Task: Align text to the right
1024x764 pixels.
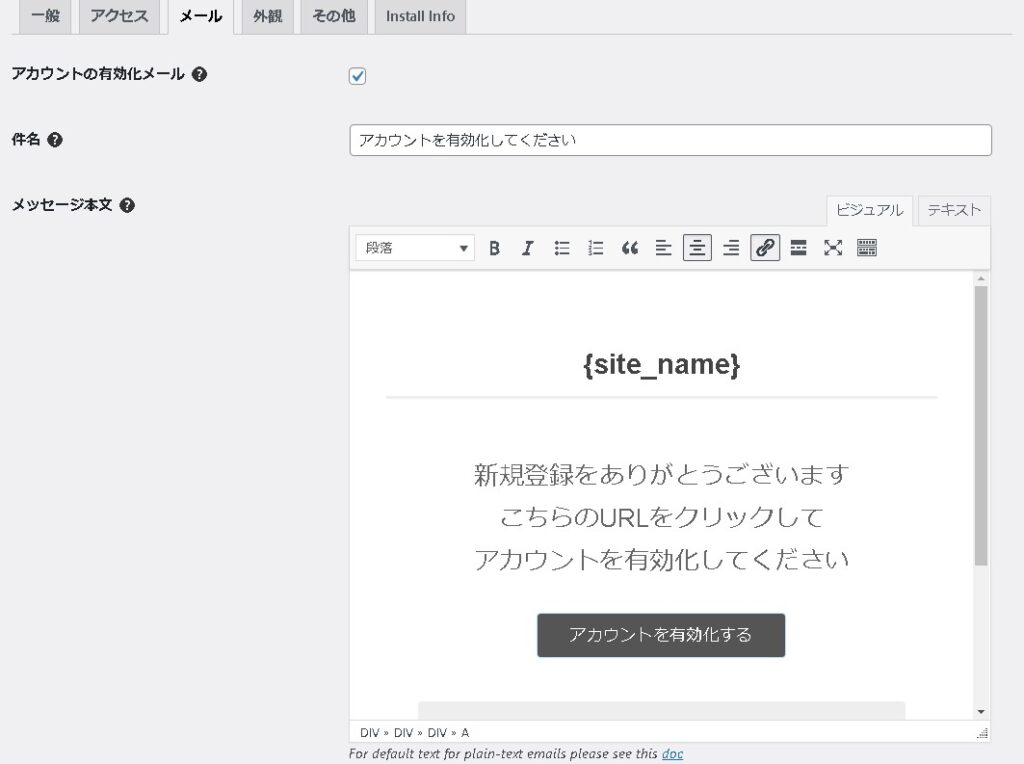Action: click(x=731, y=248)
